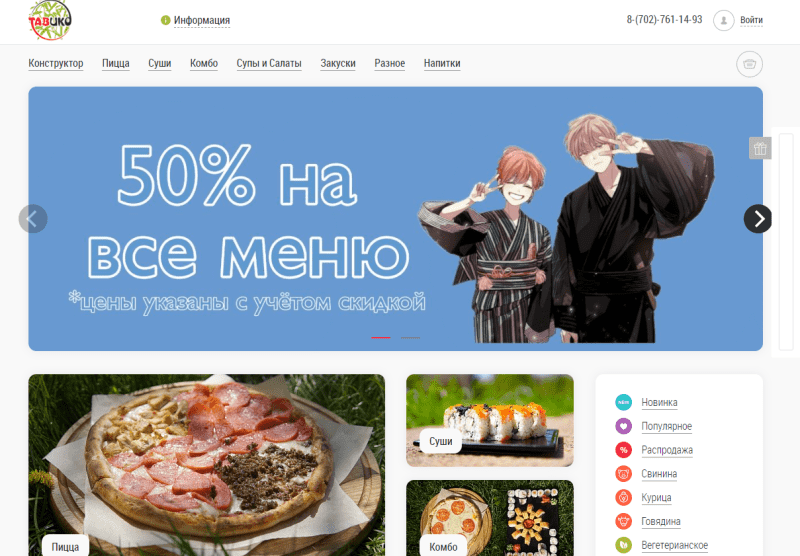Filter by Свинина link
The height and width of the screenshot is (556, 800).
[659, 474]
